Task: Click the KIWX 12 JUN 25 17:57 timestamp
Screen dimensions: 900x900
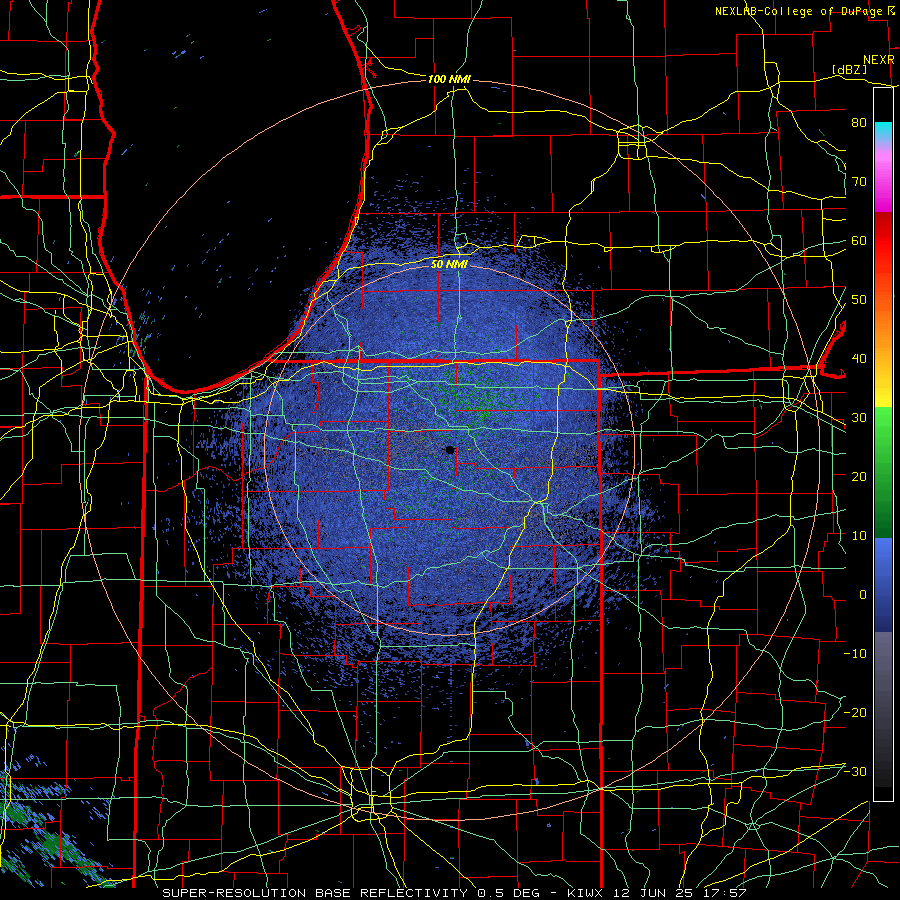Action: 657,893
